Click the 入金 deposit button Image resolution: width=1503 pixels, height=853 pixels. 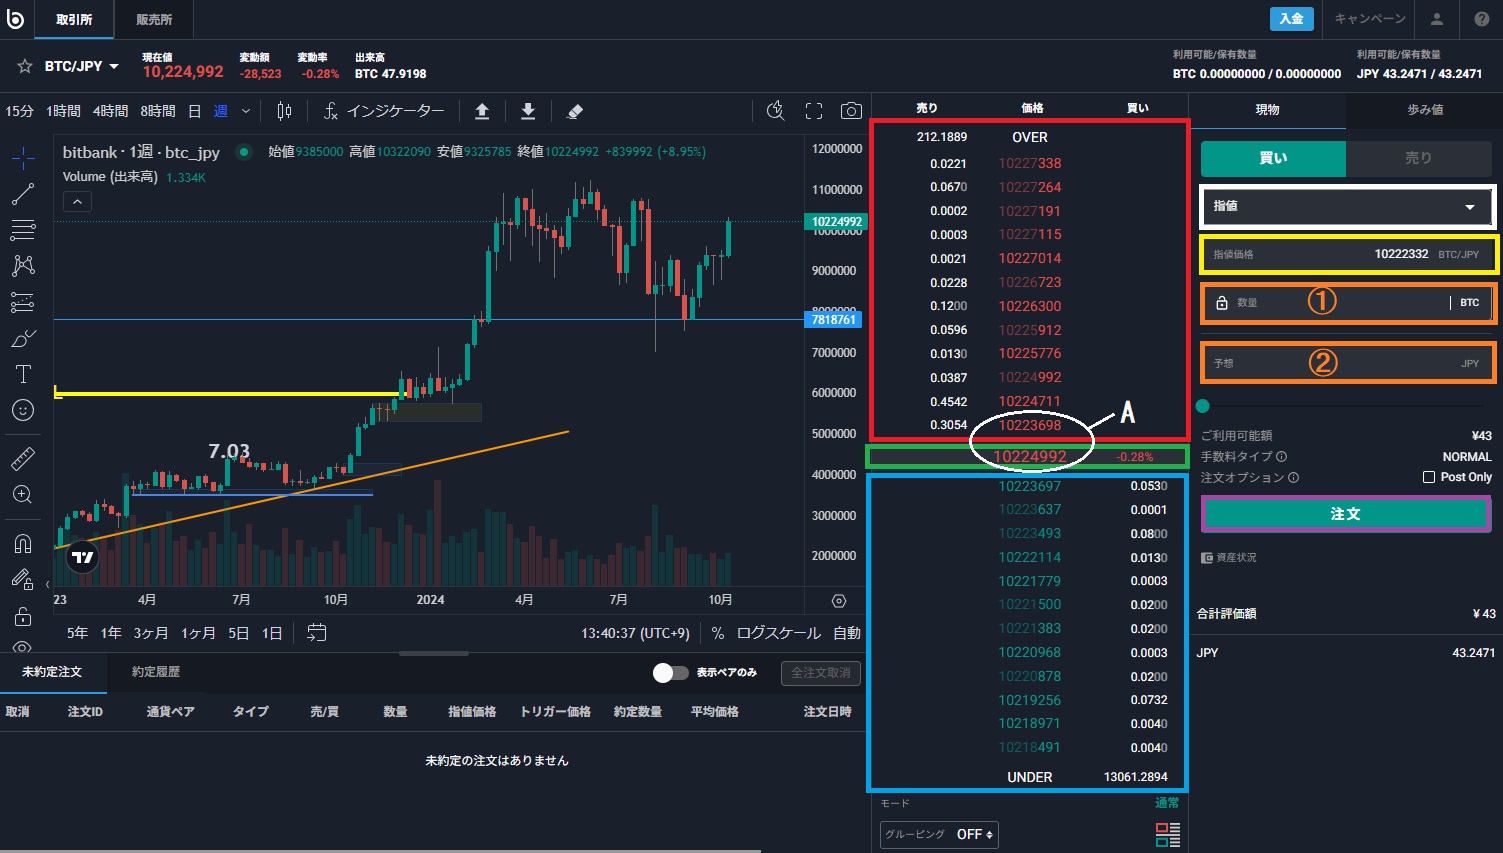coord(1291,19)
